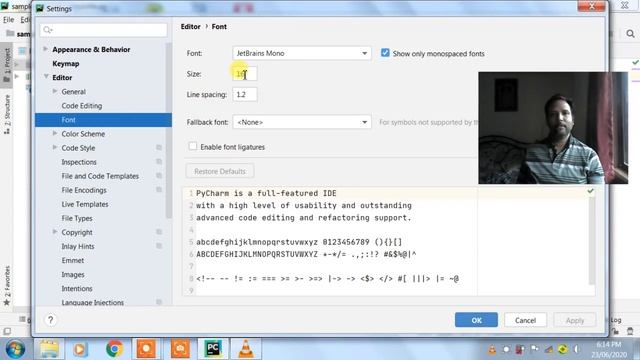Open the Fallback font dropdown
The width and height of the screenshot is (640, 360).
pos(302,122)
